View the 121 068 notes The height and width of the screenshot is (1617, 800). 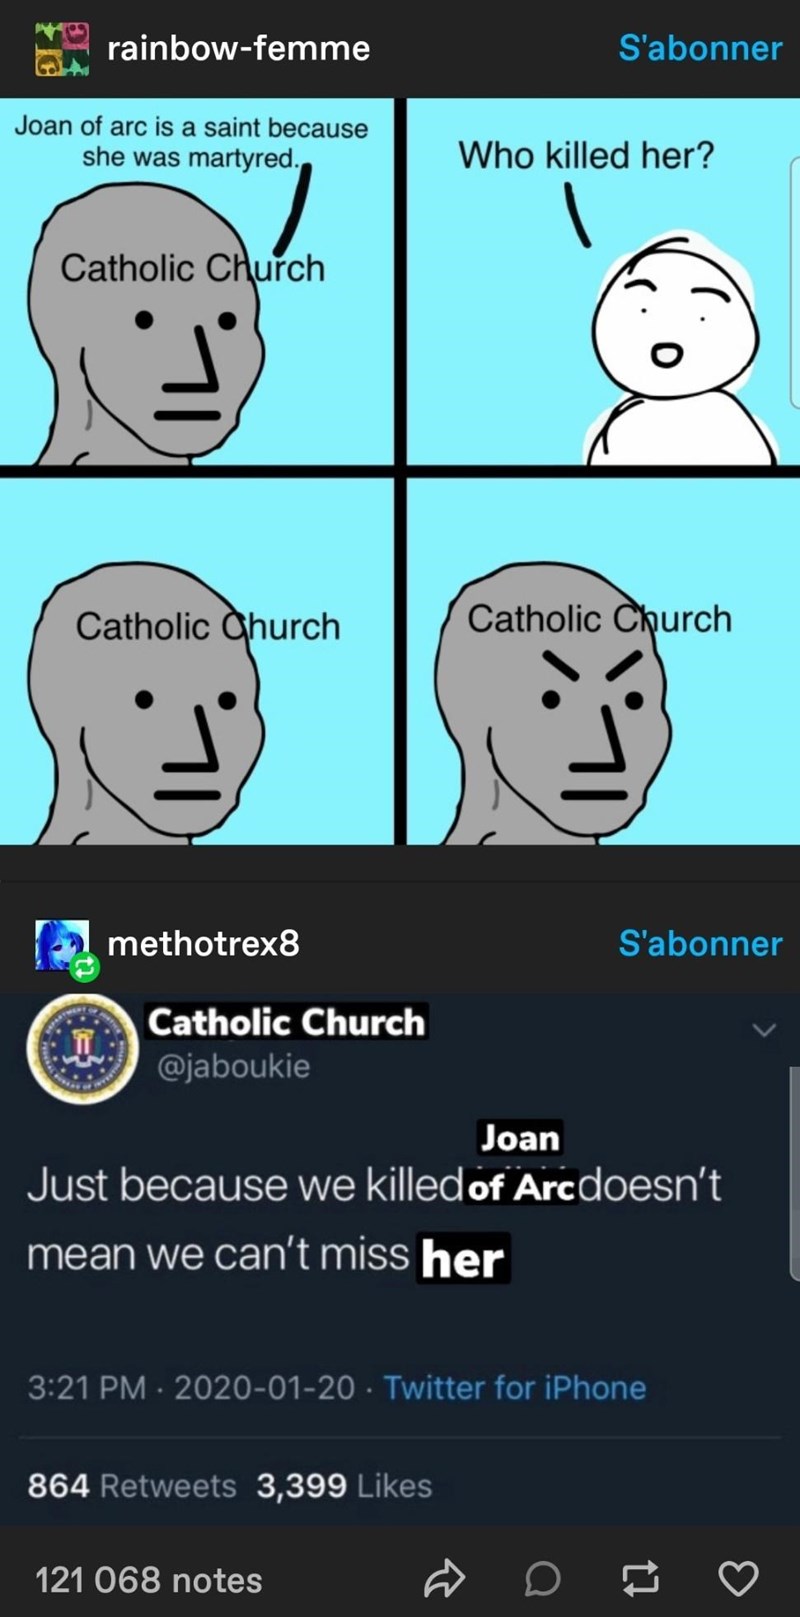(x=149, y=1580)
